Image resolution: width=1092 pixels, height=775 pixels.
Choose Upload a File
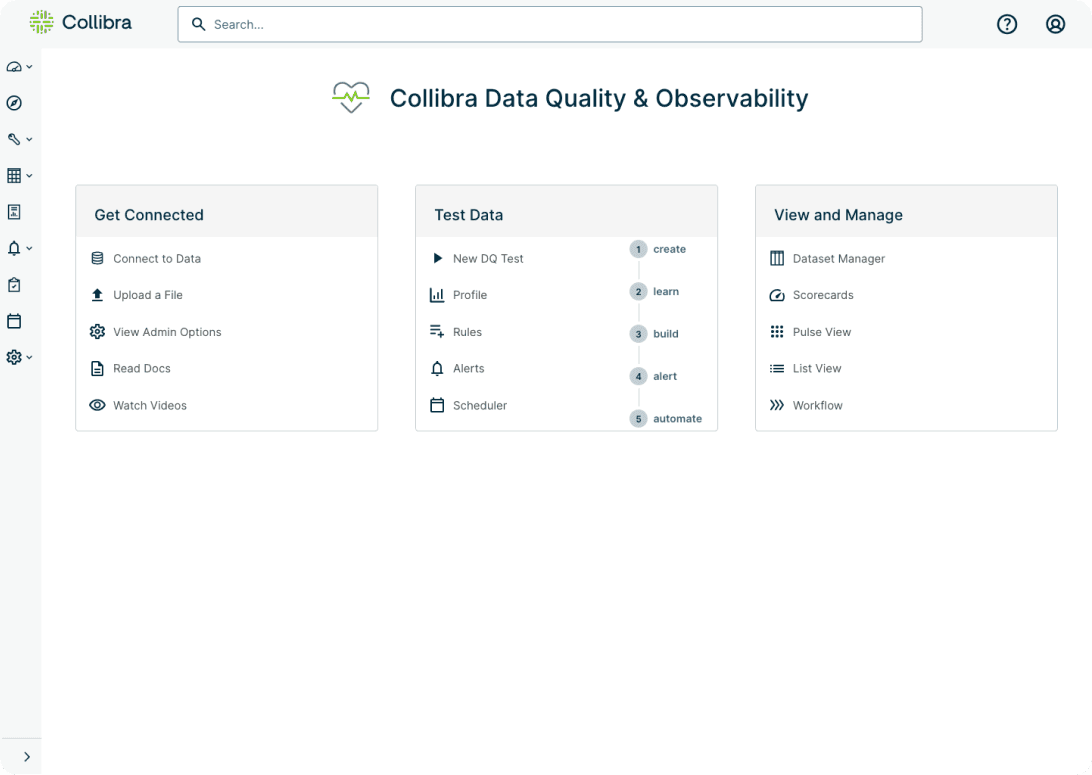coord(148,295)
